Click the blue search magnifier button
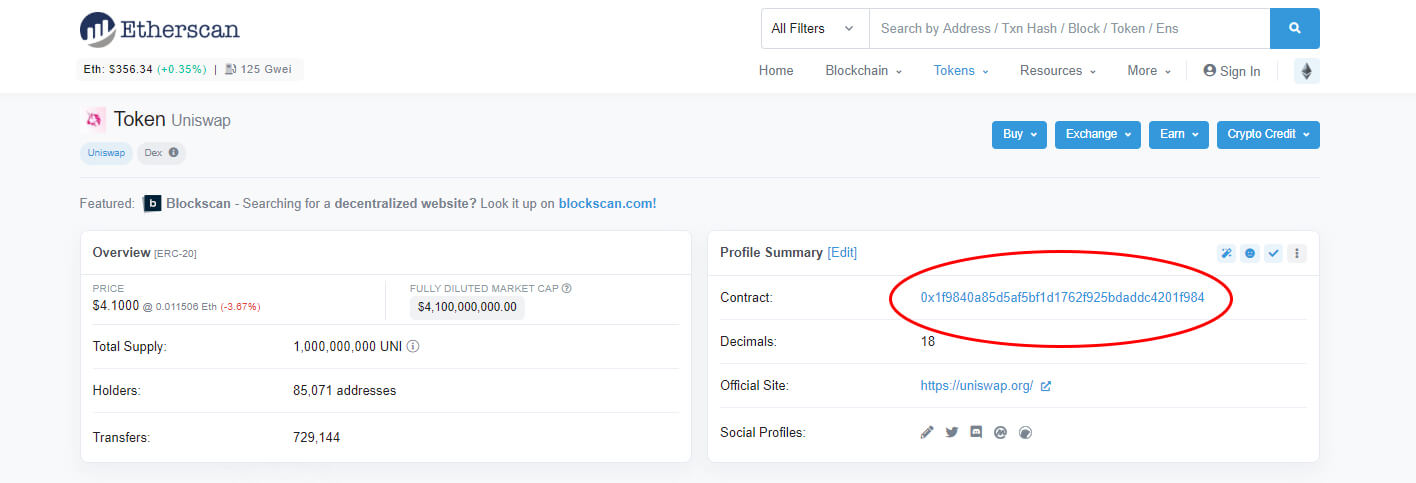The height and width of the screenshot is (483, 1416). 1295,28
